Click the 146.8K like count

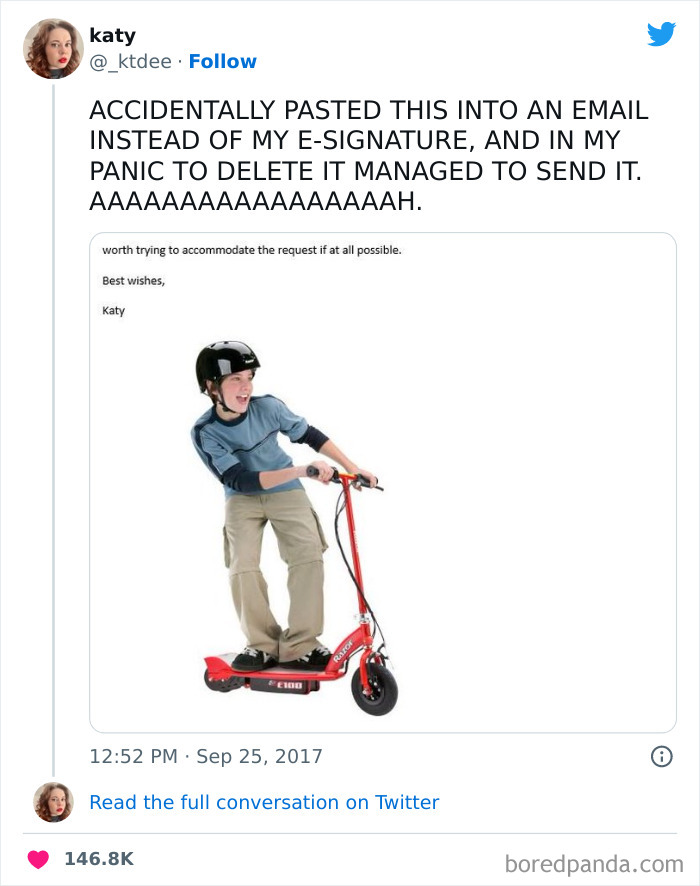tap(99, 858)
